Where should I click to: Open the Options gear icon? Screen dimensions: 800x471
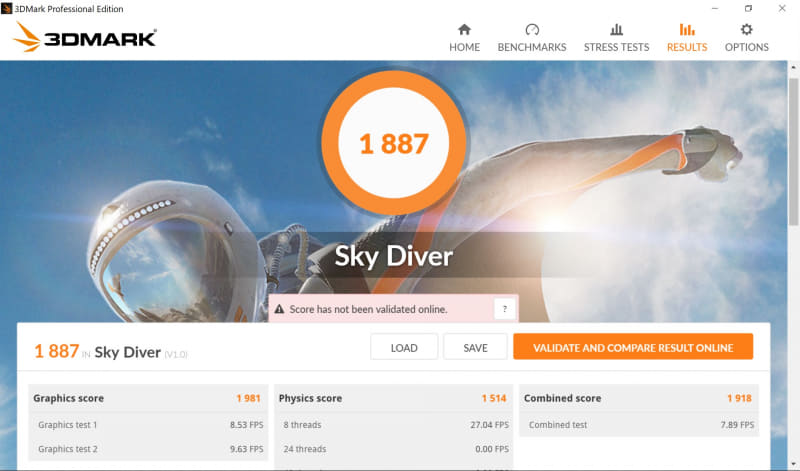point(746,29)
